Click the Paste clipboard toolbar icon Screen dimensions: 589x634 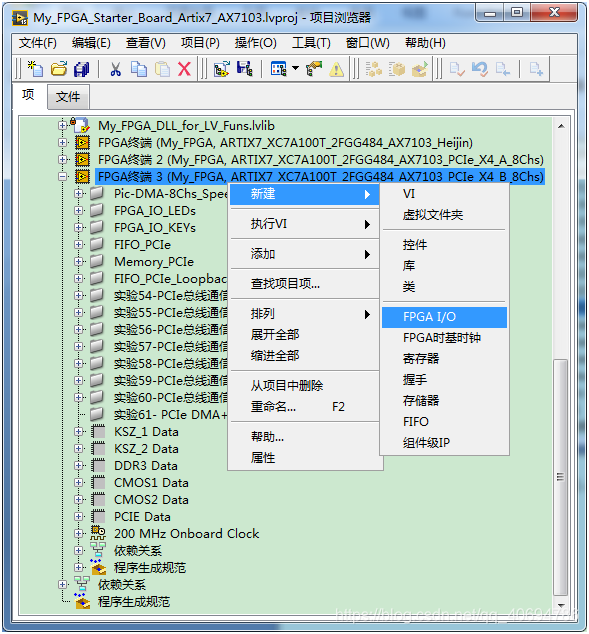[x=162, y=69]
